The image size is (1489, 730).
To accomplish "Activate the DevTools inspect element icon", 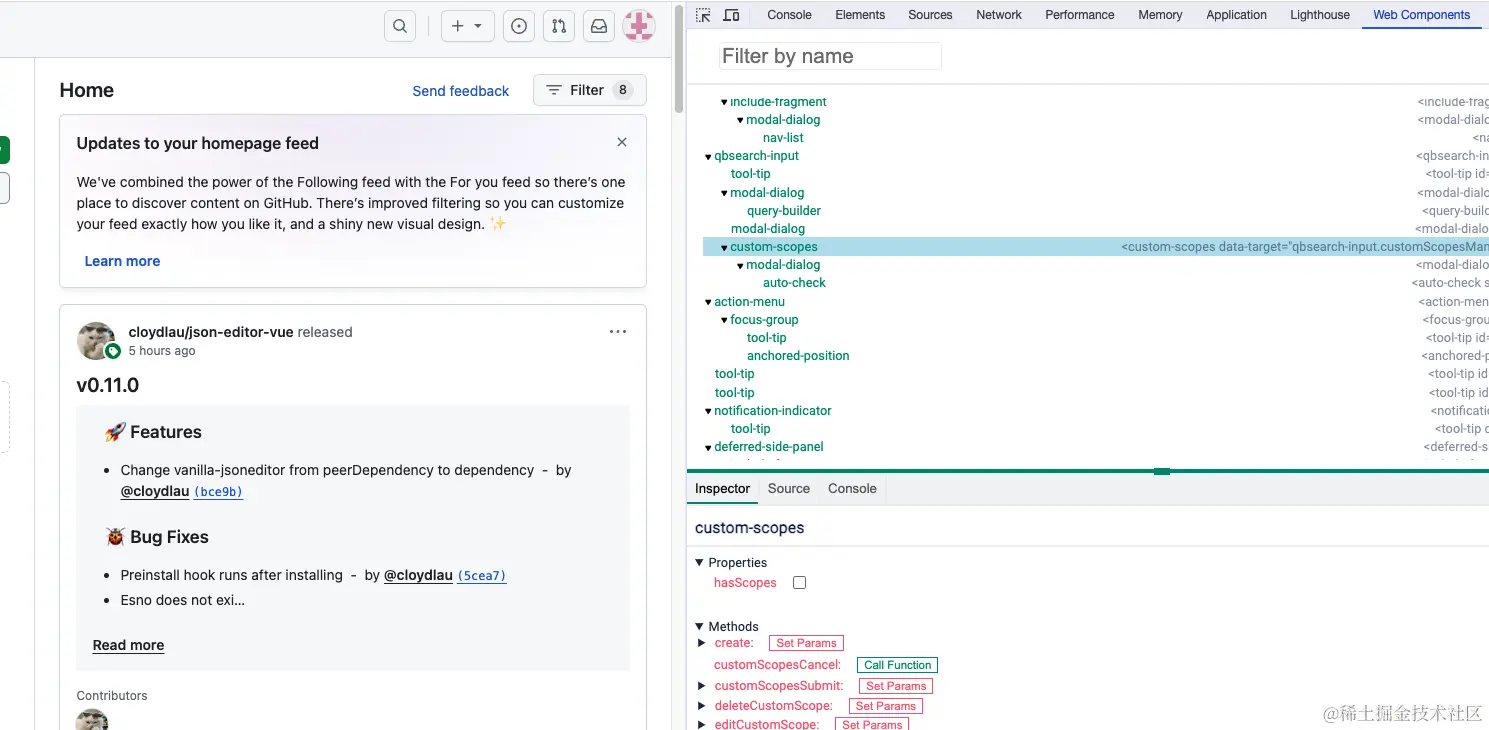I will coord(703,15).
